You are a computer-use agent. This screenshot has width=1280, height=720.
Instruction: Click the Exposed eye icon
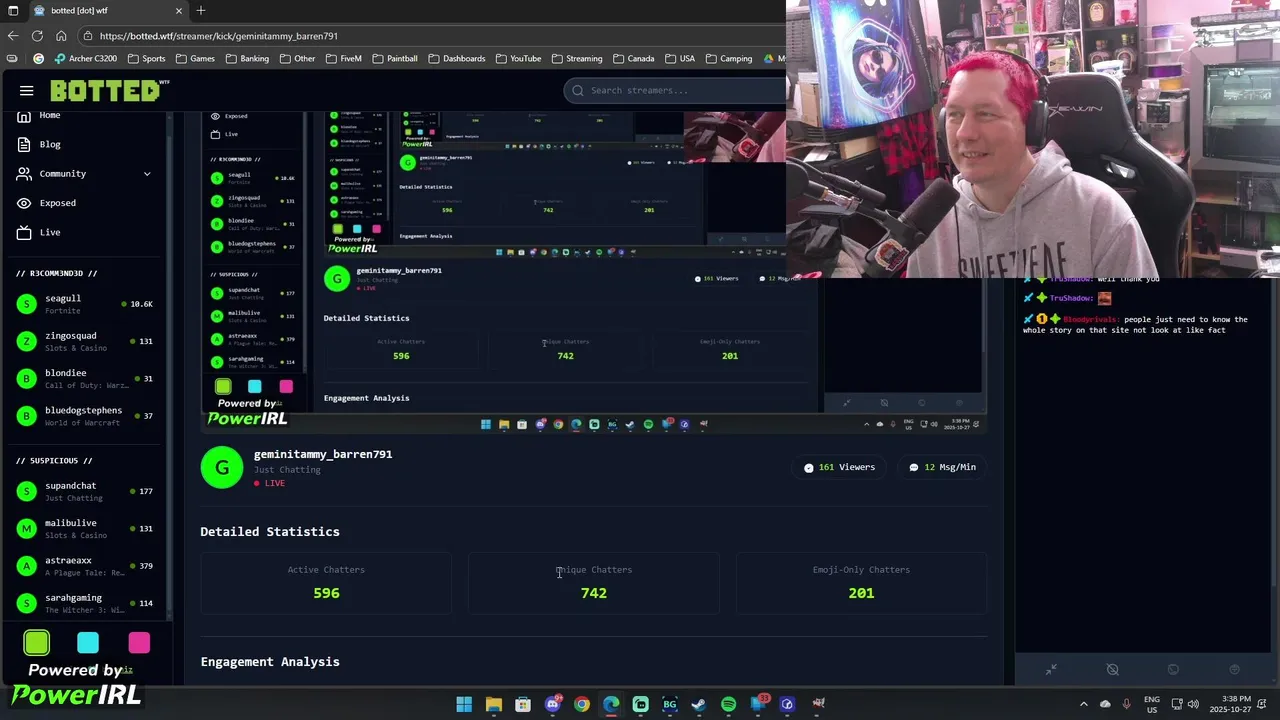[24, 203]
